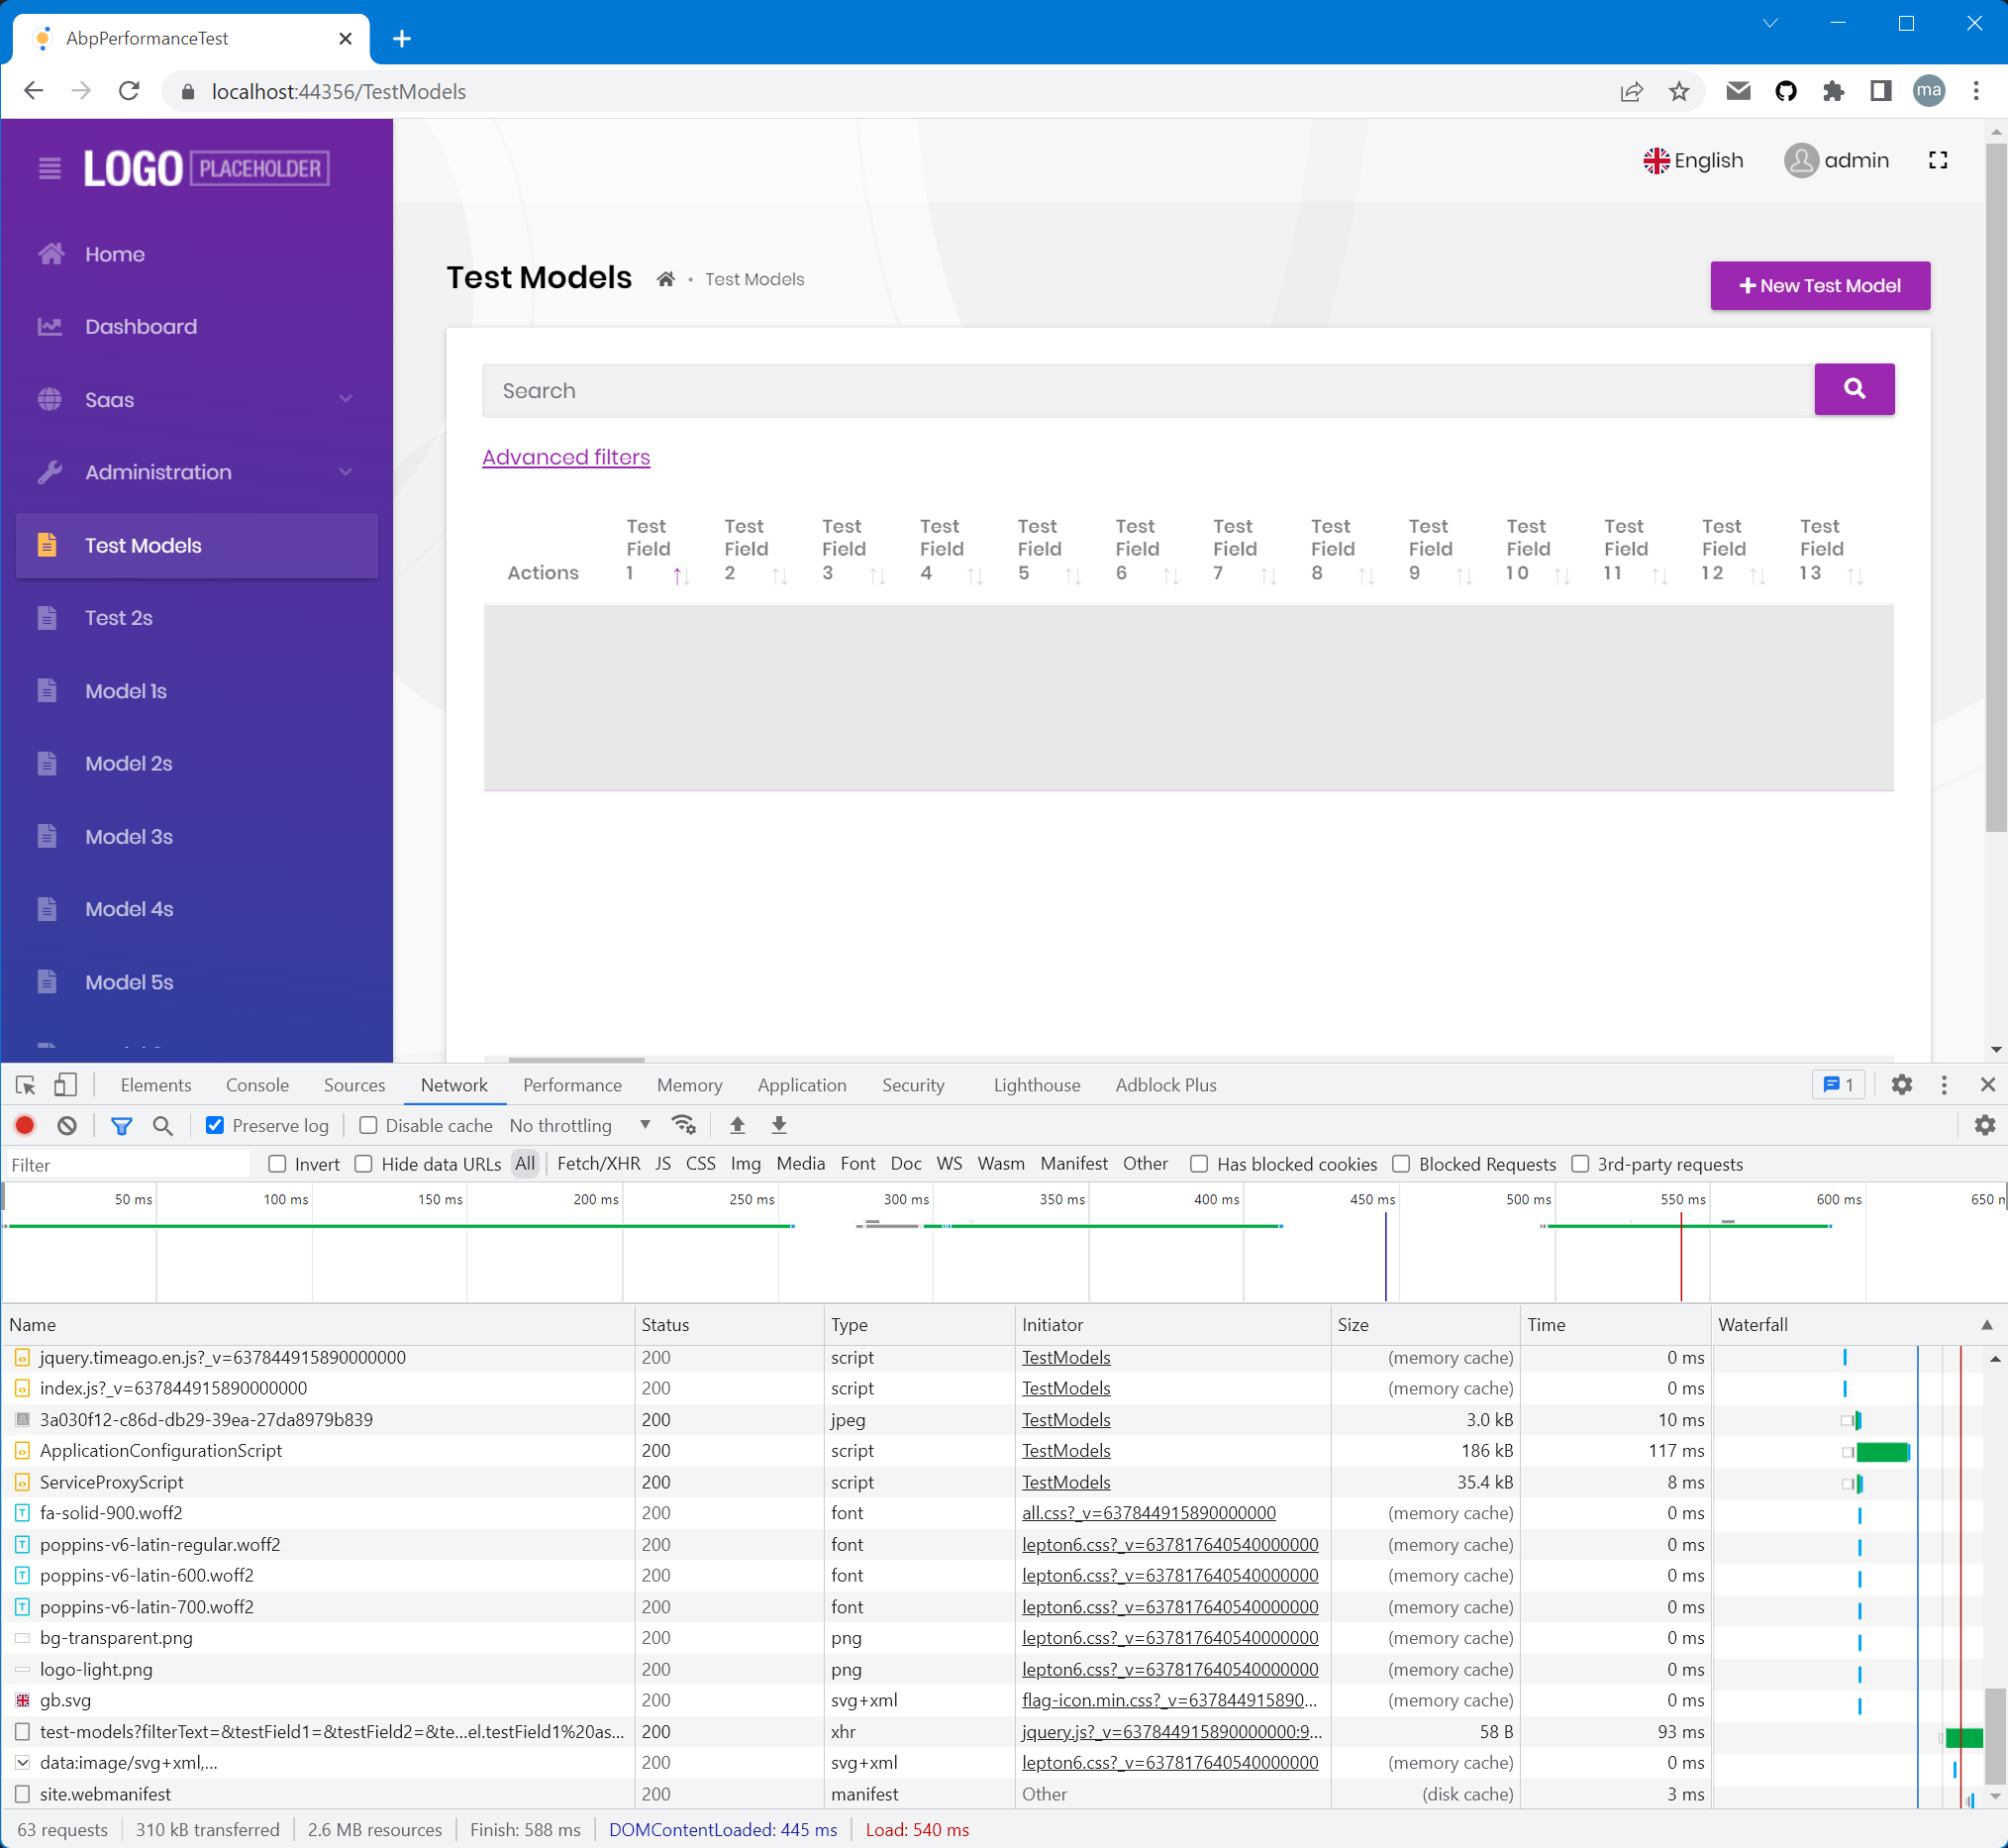The image size is (2008, 1848).
Task: Switch to the Console tab
Action: [257, 1085]
